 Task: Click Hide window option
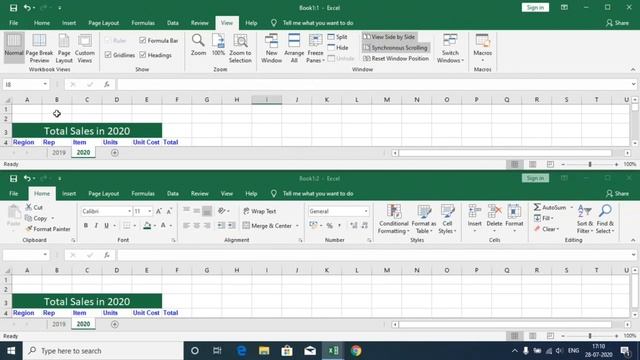(x=338, y=47)
